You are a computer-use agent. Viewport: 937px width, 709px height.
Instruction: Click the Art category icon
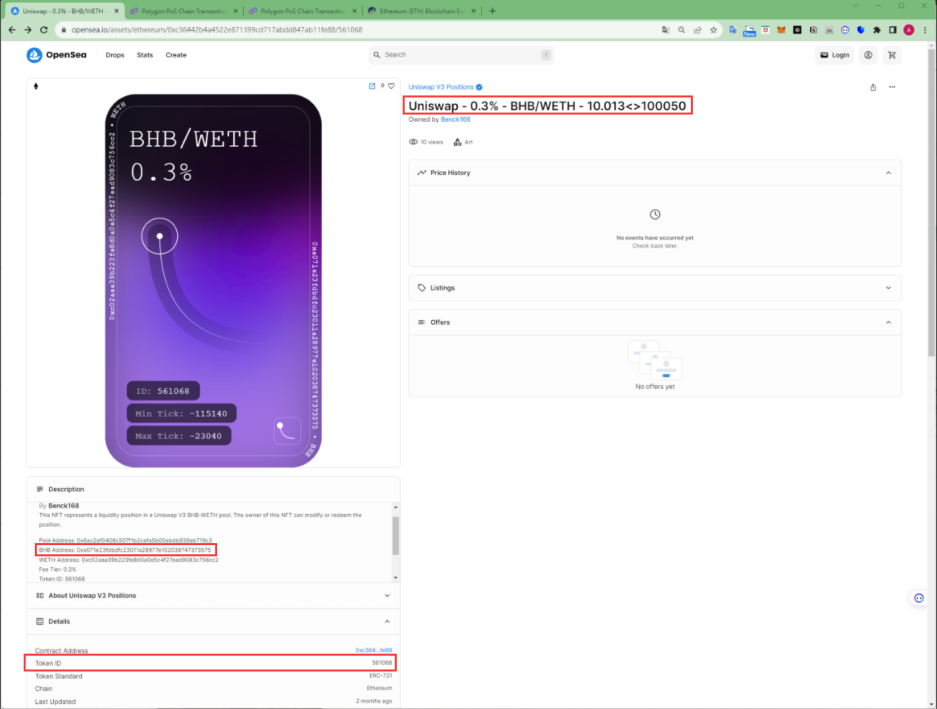457,142
